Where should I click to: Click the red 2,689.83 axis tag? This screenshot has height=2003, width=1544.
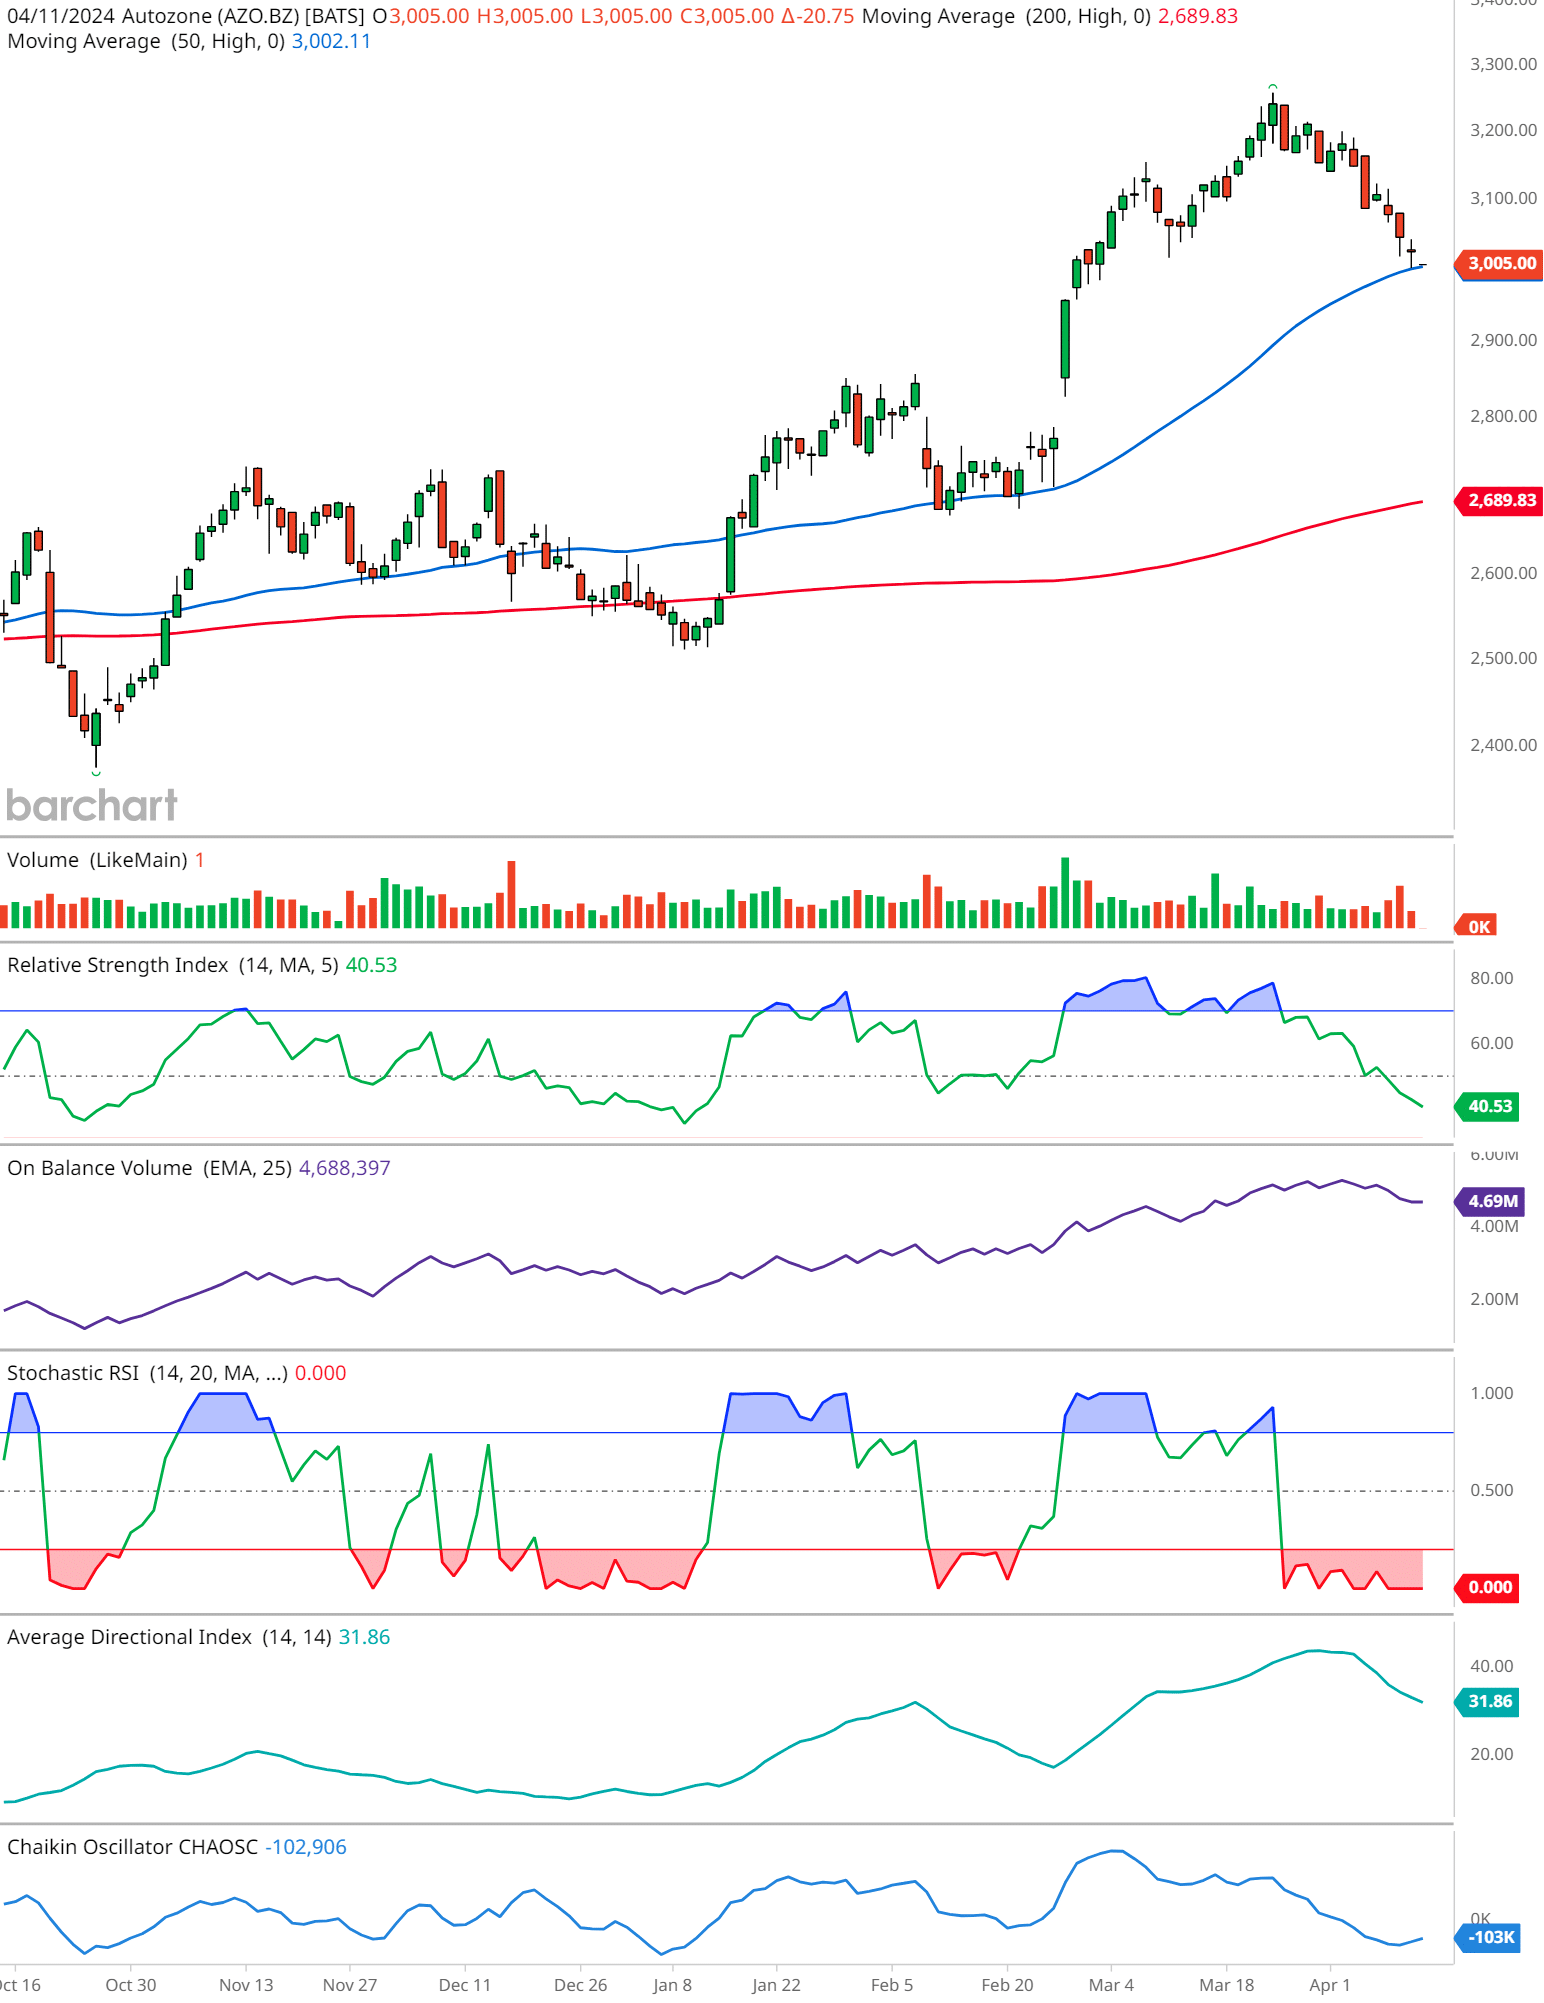pyautogui.click(x=1500, y=500)
